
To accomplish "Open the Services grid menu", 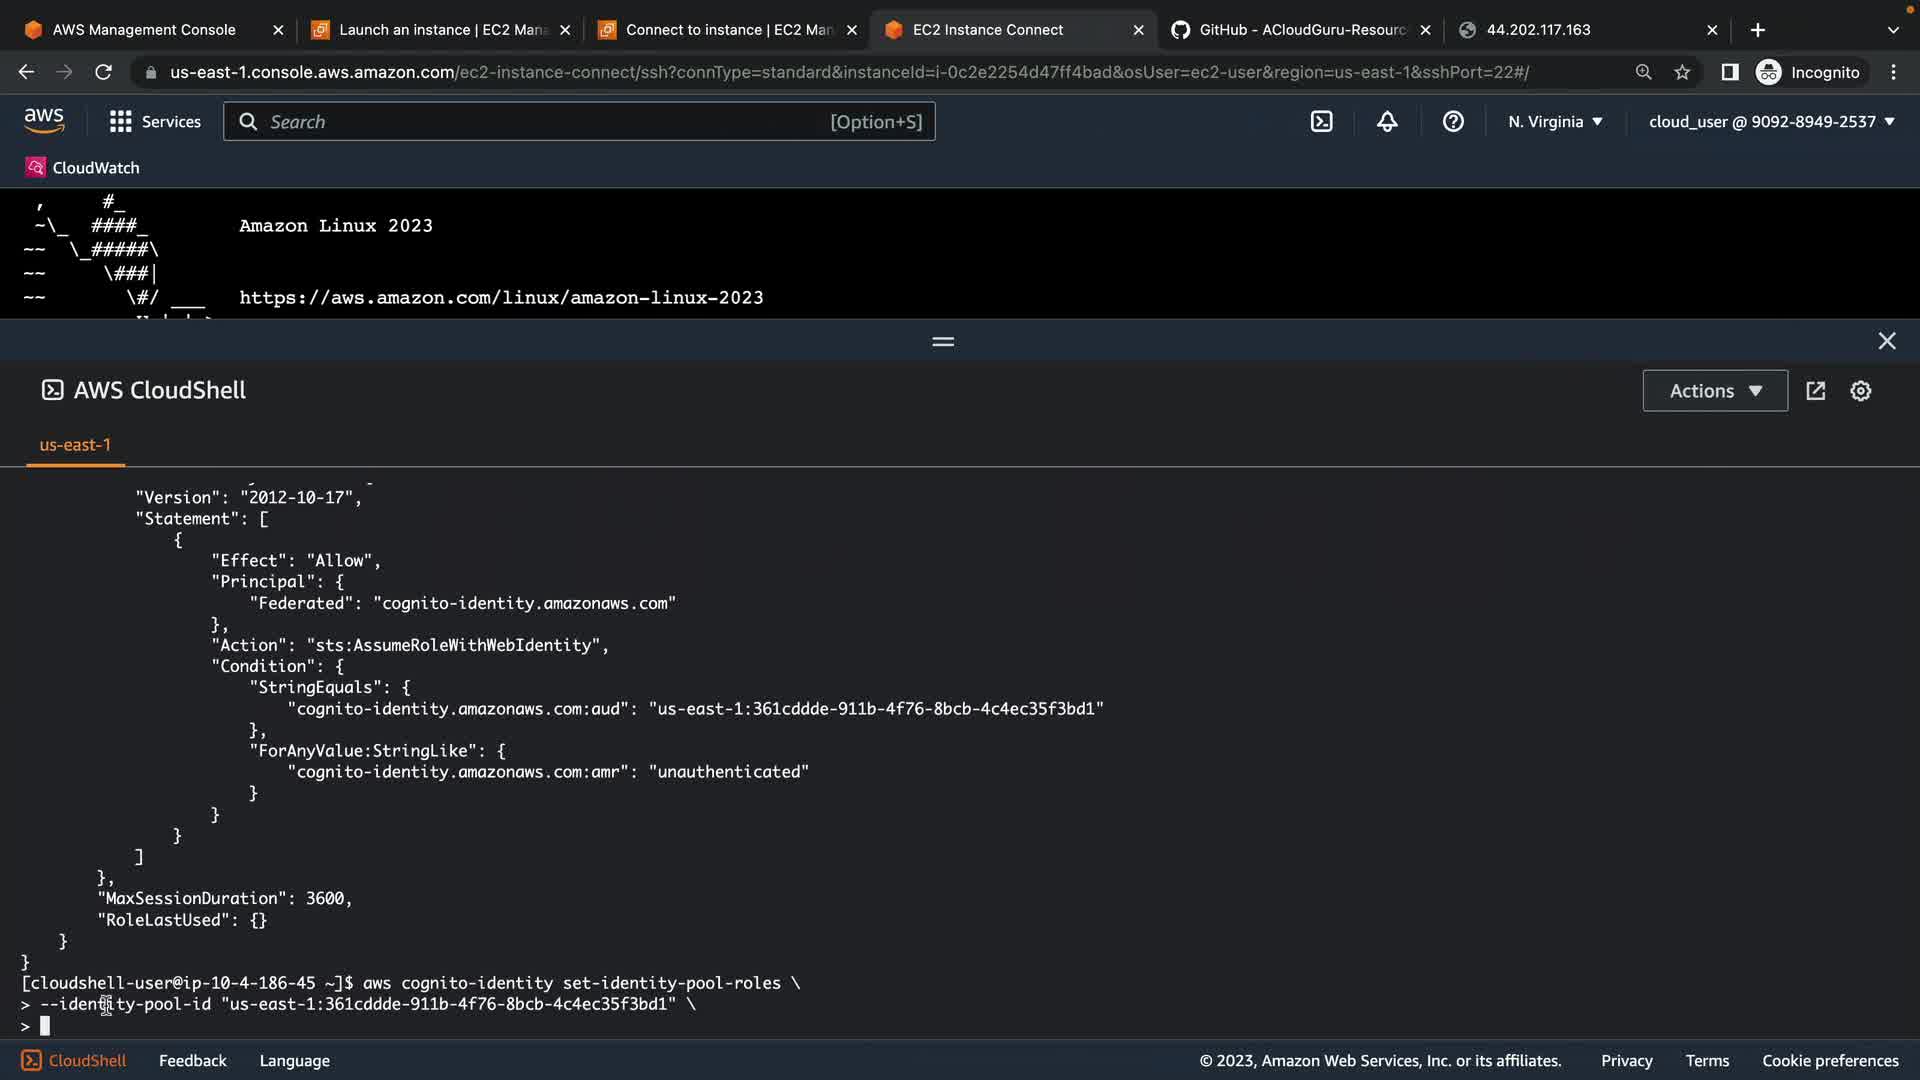I will [x=155, y=121].
